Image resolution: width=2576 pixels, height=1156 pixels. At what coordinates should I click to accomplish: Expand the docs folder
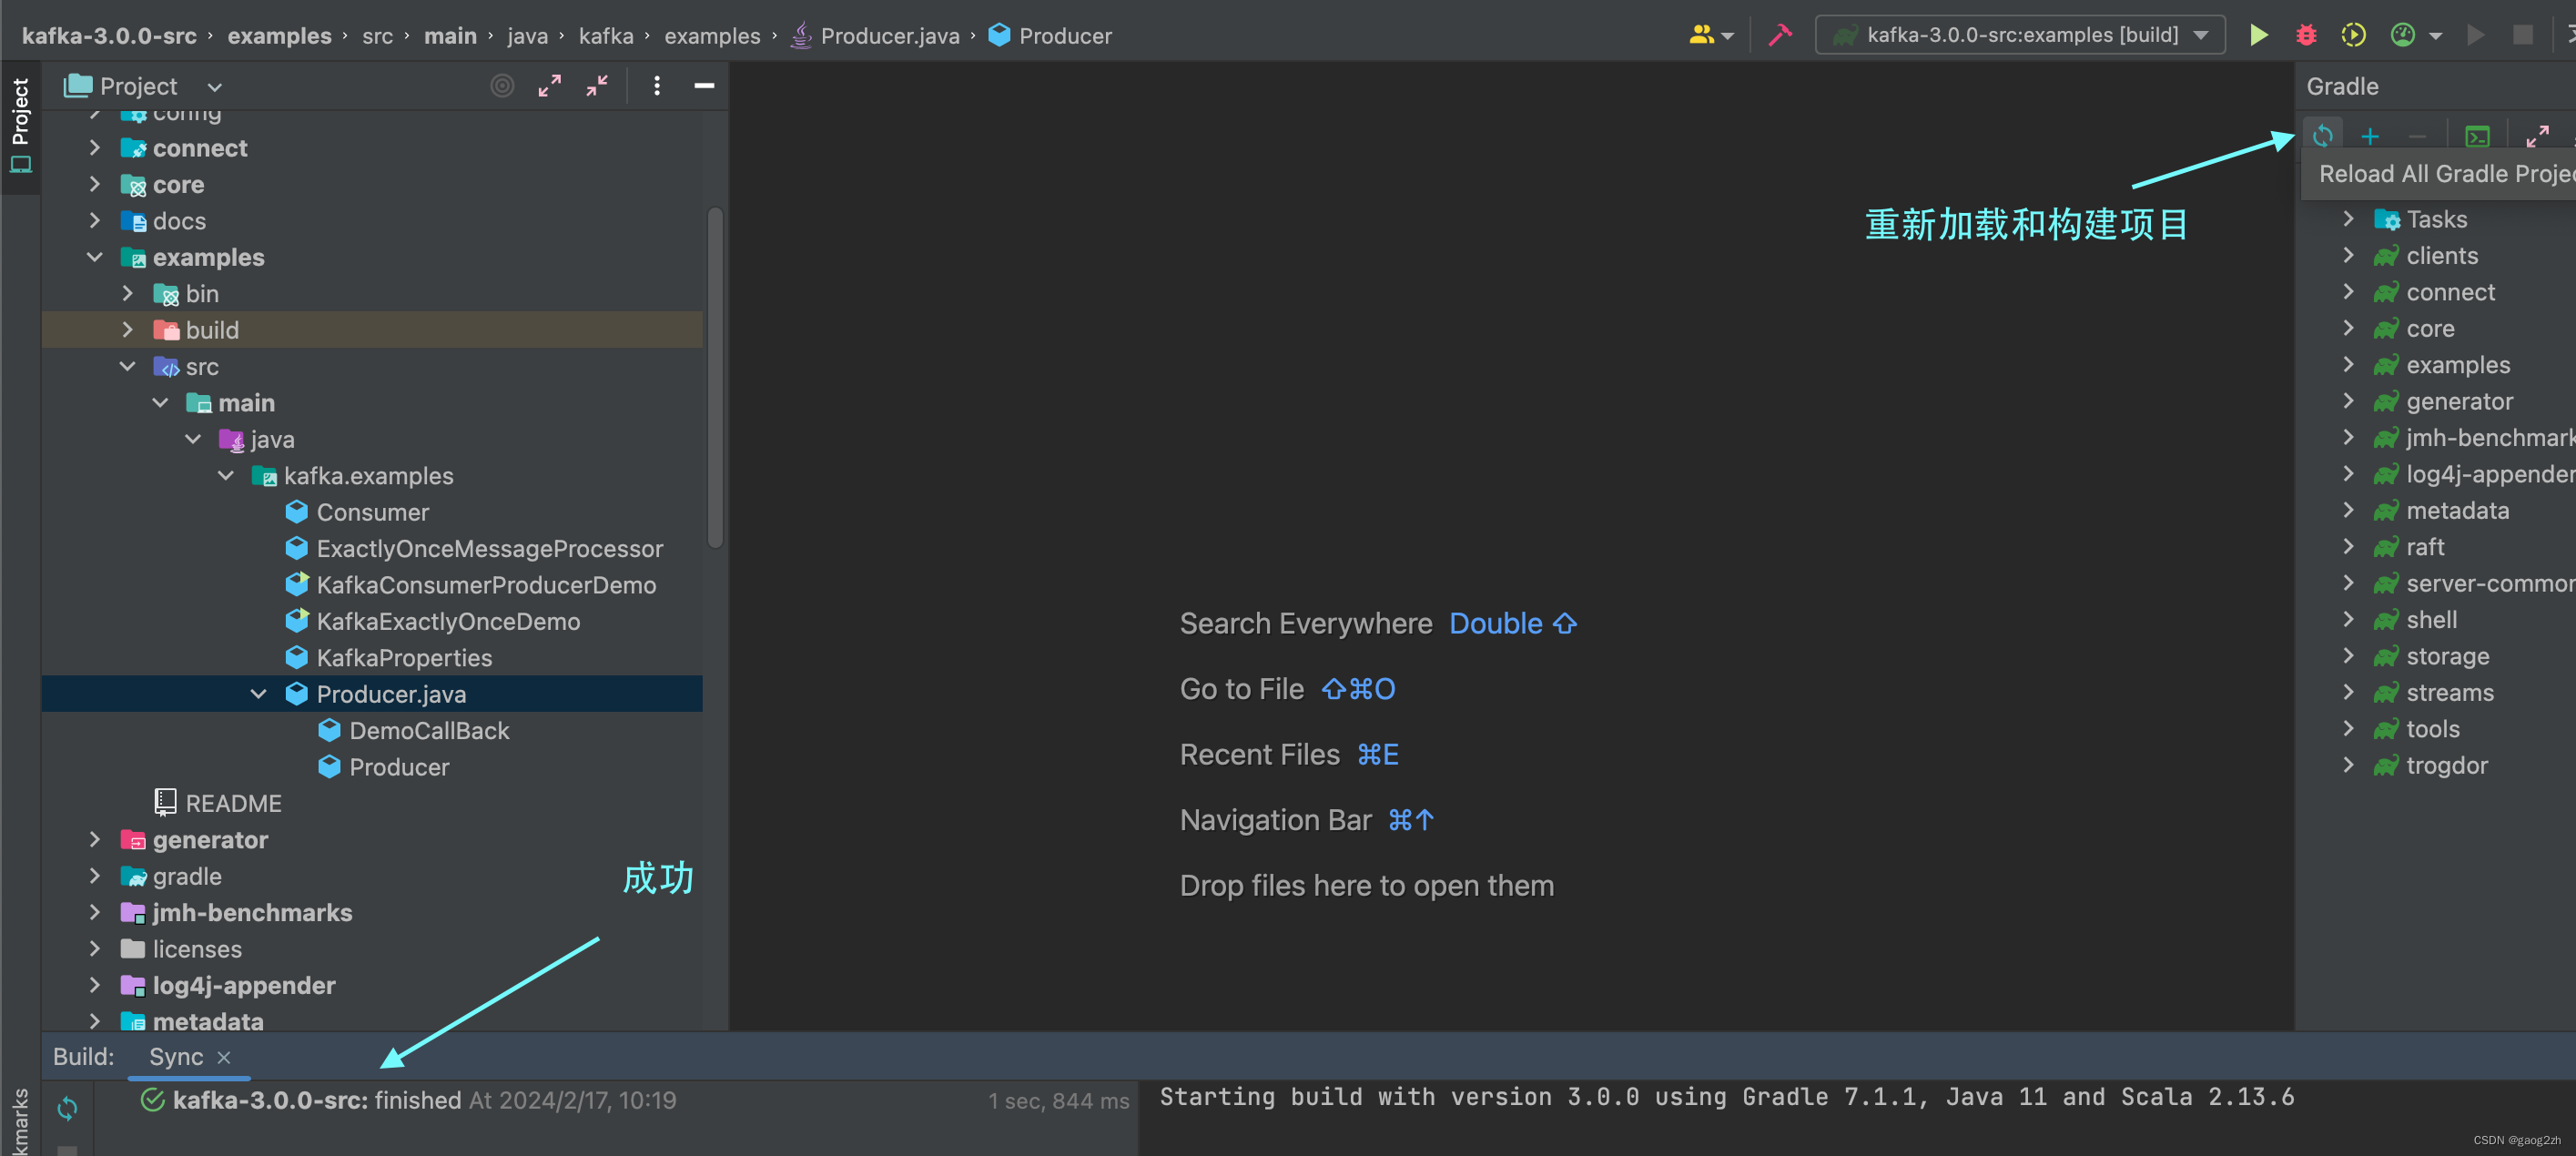click(95, 220)
